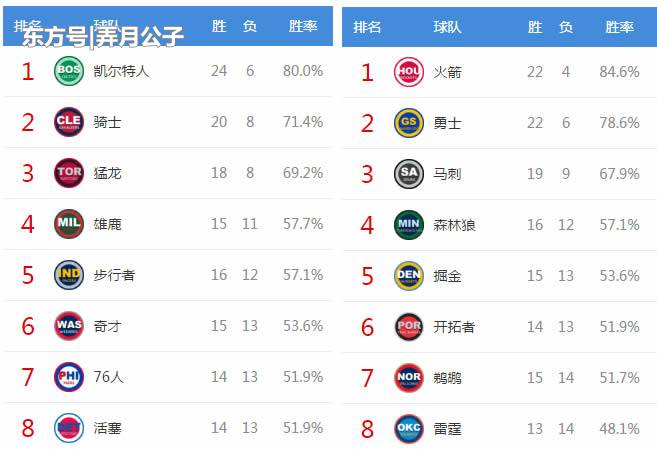This screenshot has height=450, width=657.
Task: Click the Milwaukee Bucks MIL logo
Action: pos(68,224)
